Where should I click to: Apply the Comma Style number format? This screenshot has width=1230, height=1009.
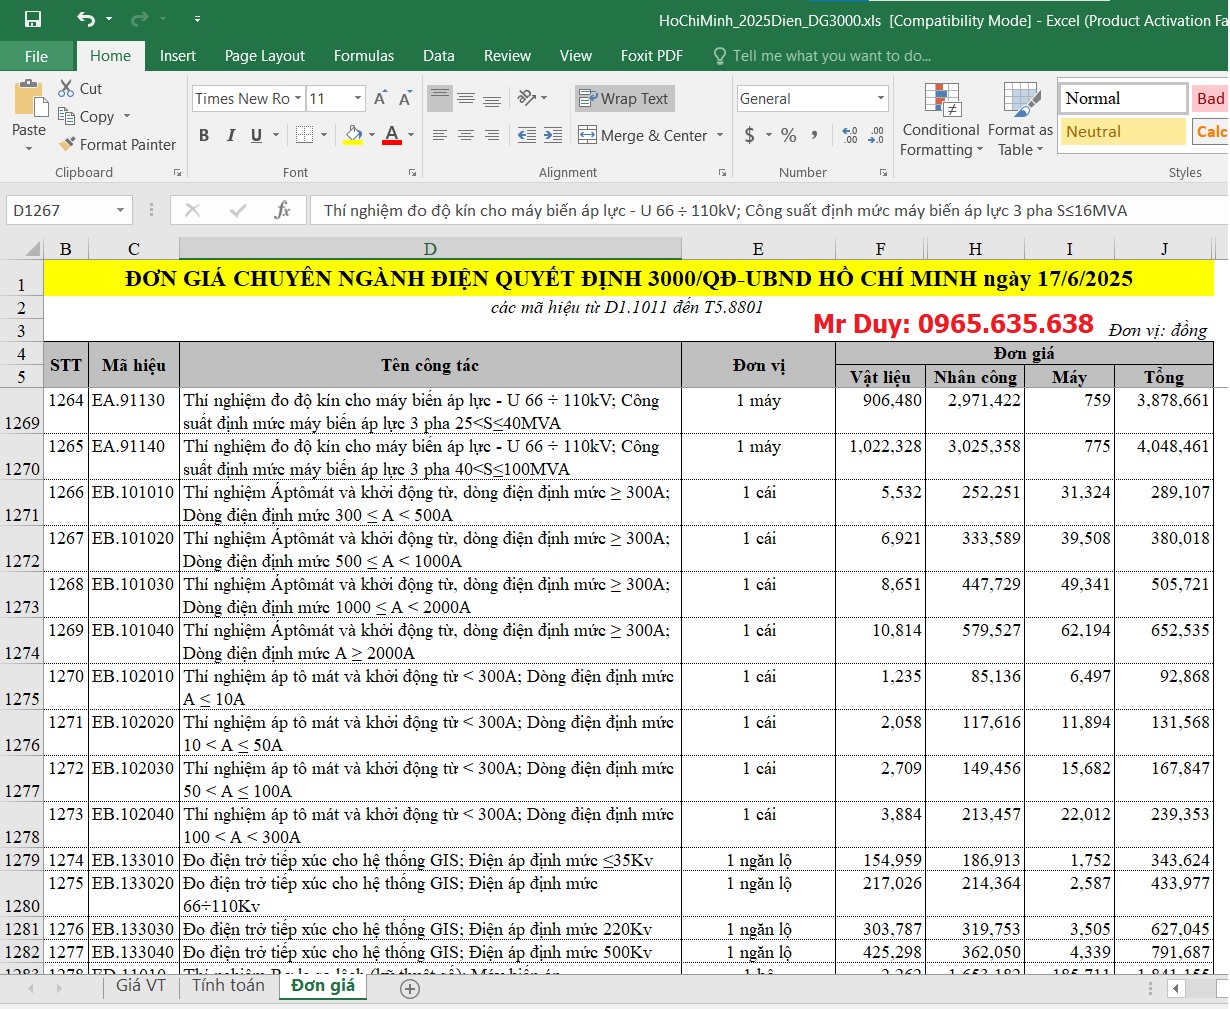tap(811, 134)
